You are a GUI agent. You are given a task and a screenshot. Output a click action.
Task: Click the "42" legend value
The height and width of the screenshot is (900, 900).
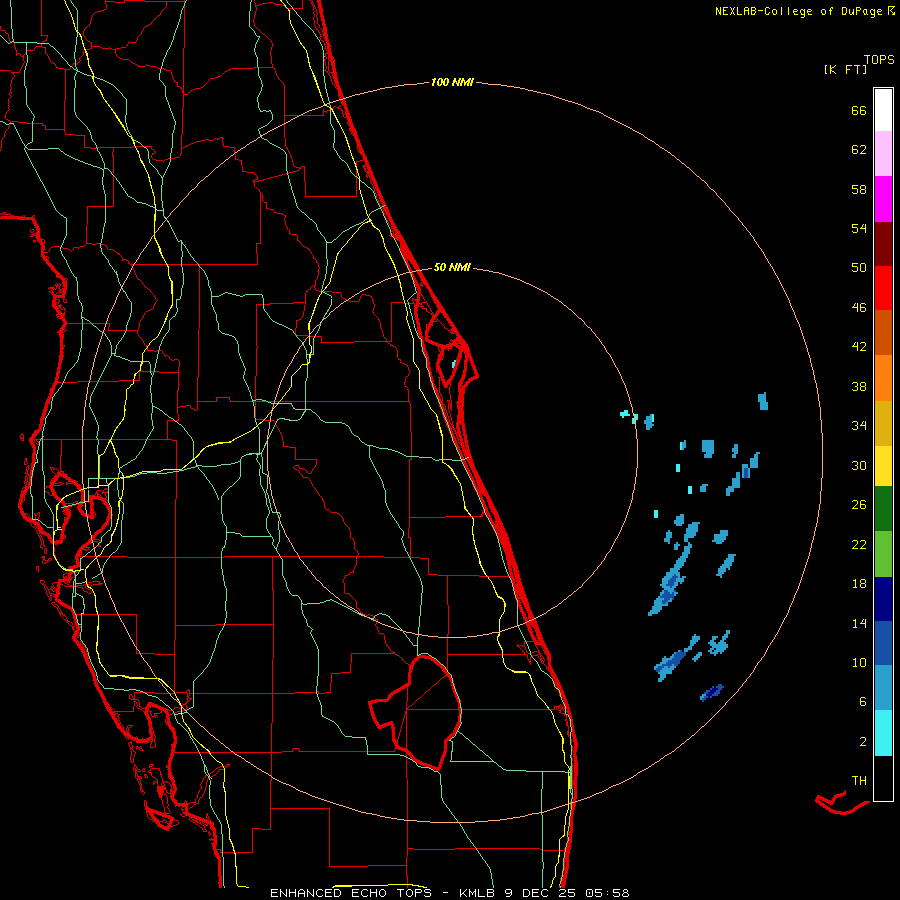pyautogui.click(x=859, y=347)
